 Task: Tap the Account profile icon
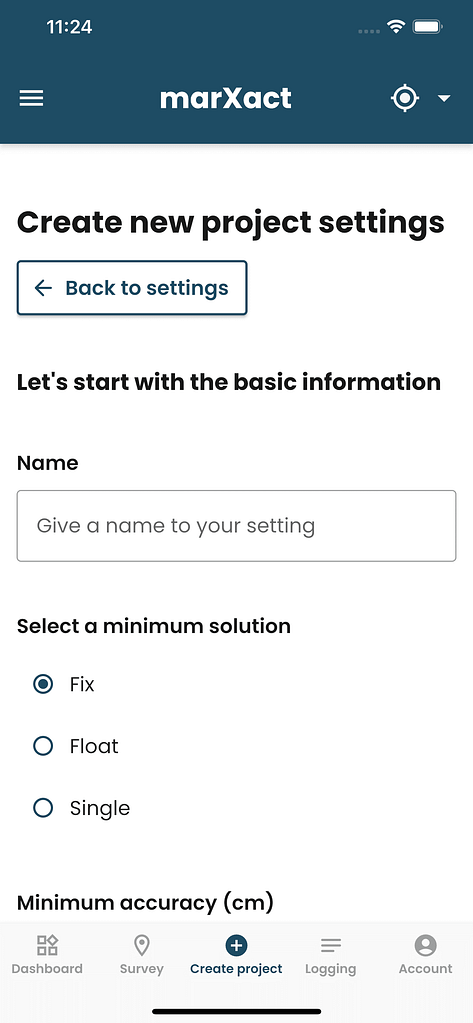coord(425,945)
